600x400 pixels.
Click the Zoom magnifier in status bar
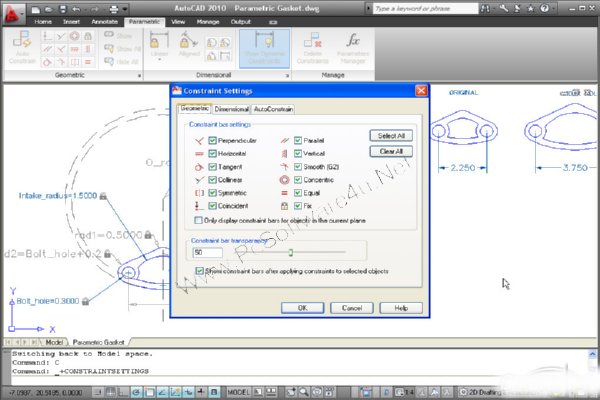coord(304,392)
